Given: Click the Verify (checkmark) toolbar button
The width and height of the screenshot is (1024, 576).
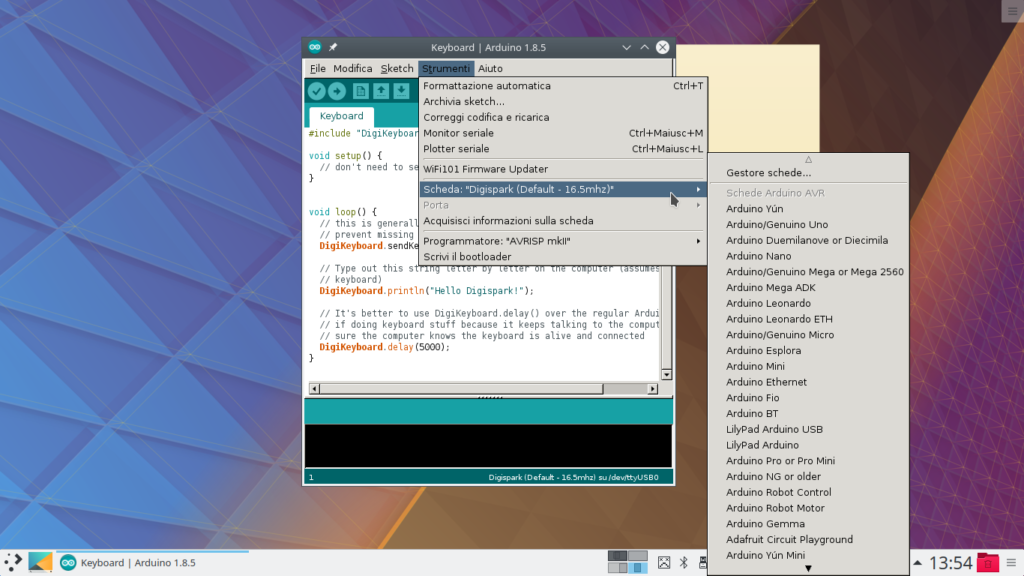Looking at the screenshot, I should tap(317, 91).
